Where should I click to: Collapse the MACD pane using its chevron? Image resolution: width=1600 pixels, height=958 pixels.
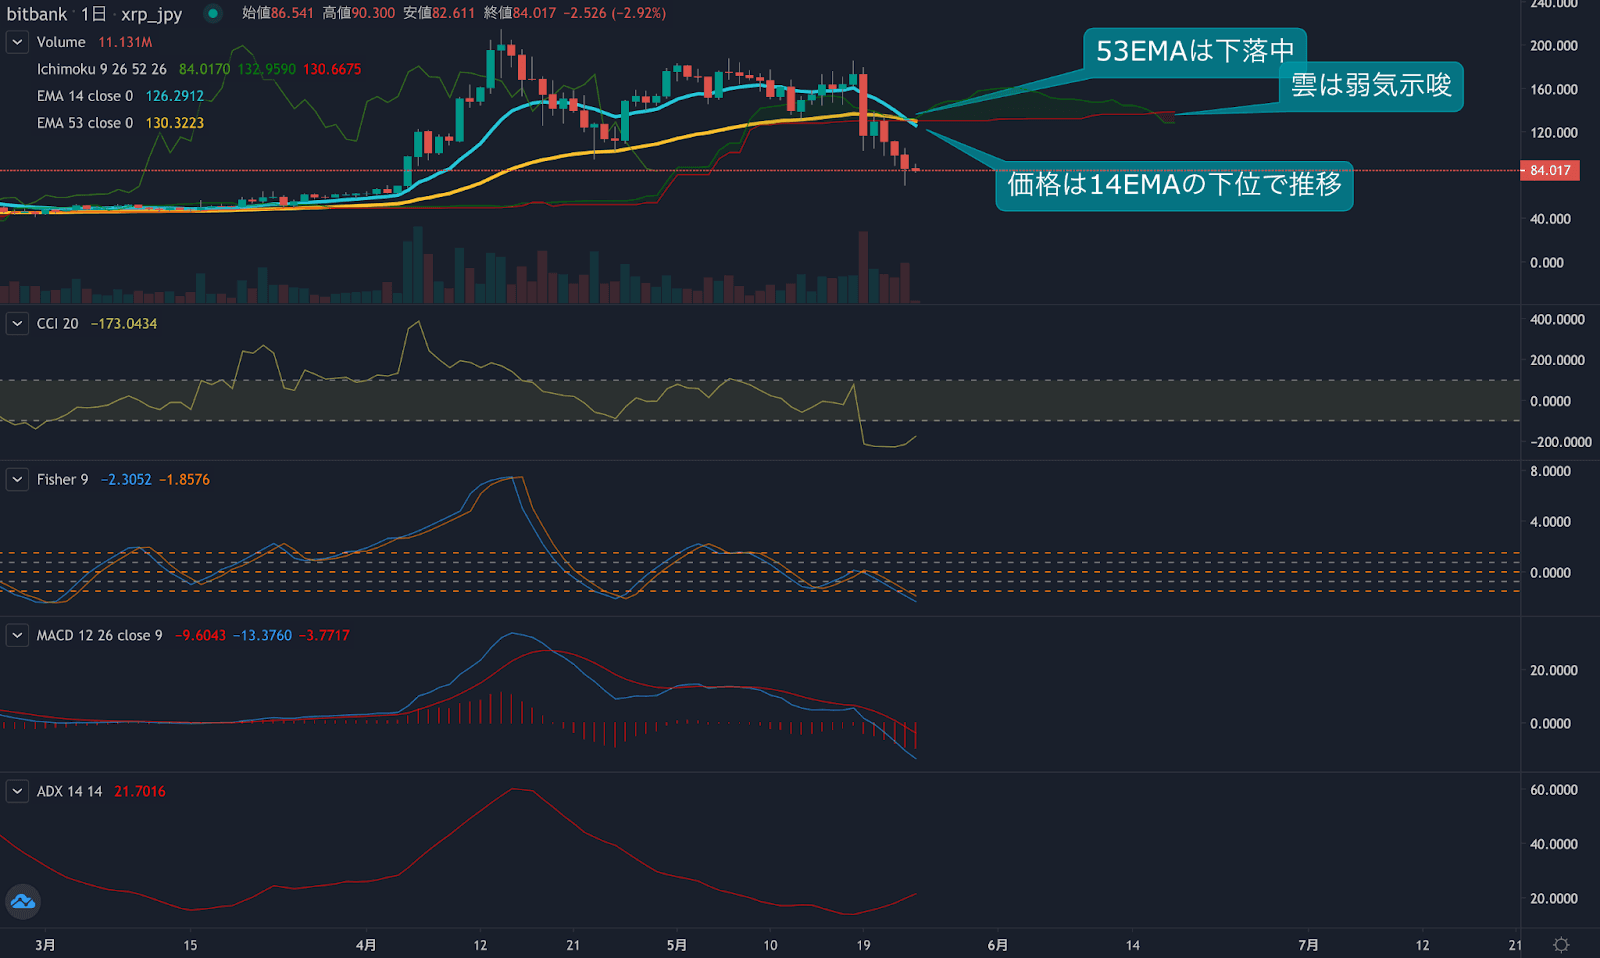click(x=17, y=636)
